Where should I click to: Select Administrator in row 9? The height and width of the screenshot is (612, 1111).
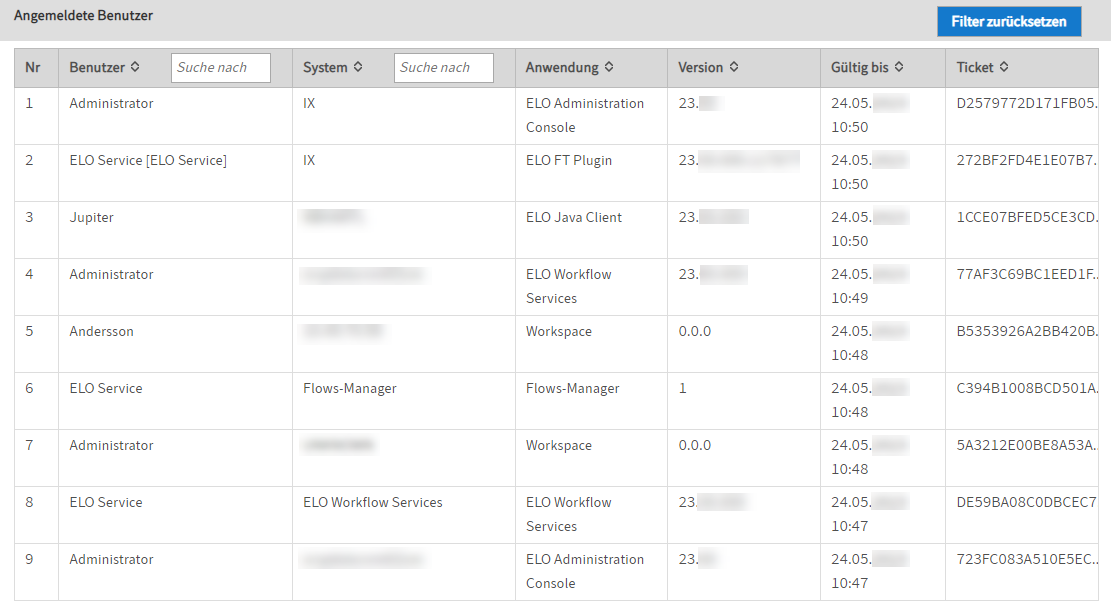[111, 560]
